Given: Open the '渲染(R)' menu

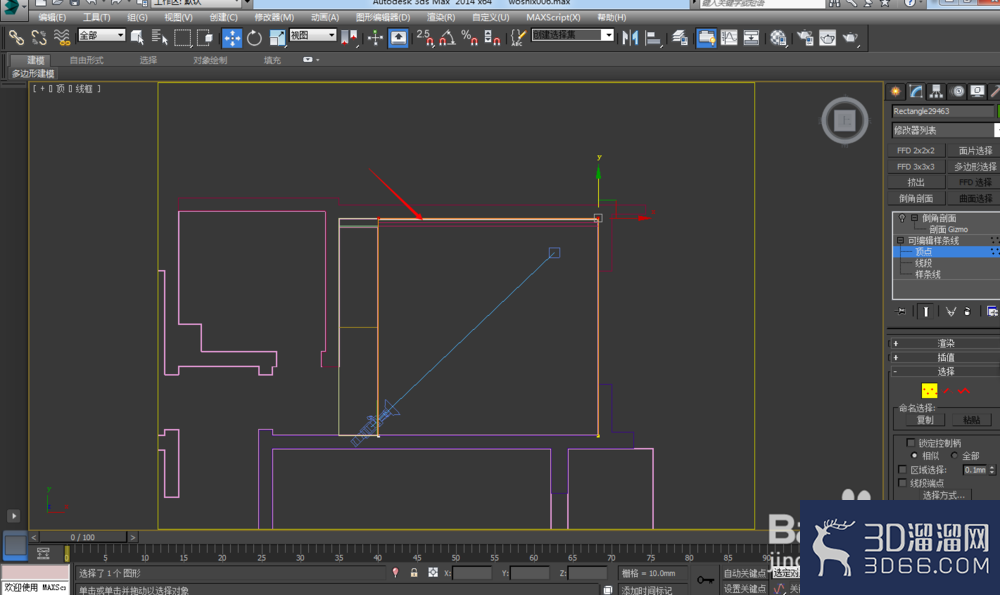Looking at the screenshot, I should pos(441,17).
